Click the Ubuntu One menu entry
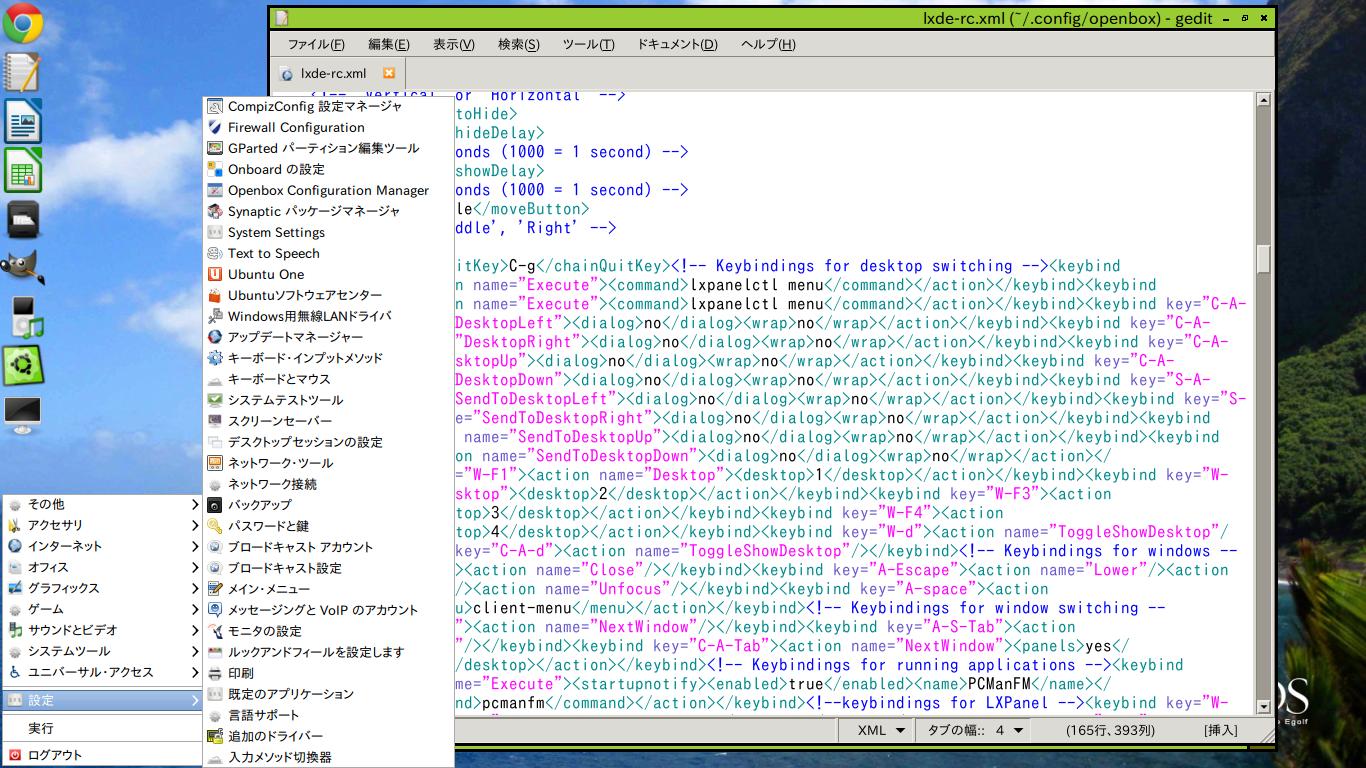This screenshot has width=1366, height=768. tap(265, 274)
